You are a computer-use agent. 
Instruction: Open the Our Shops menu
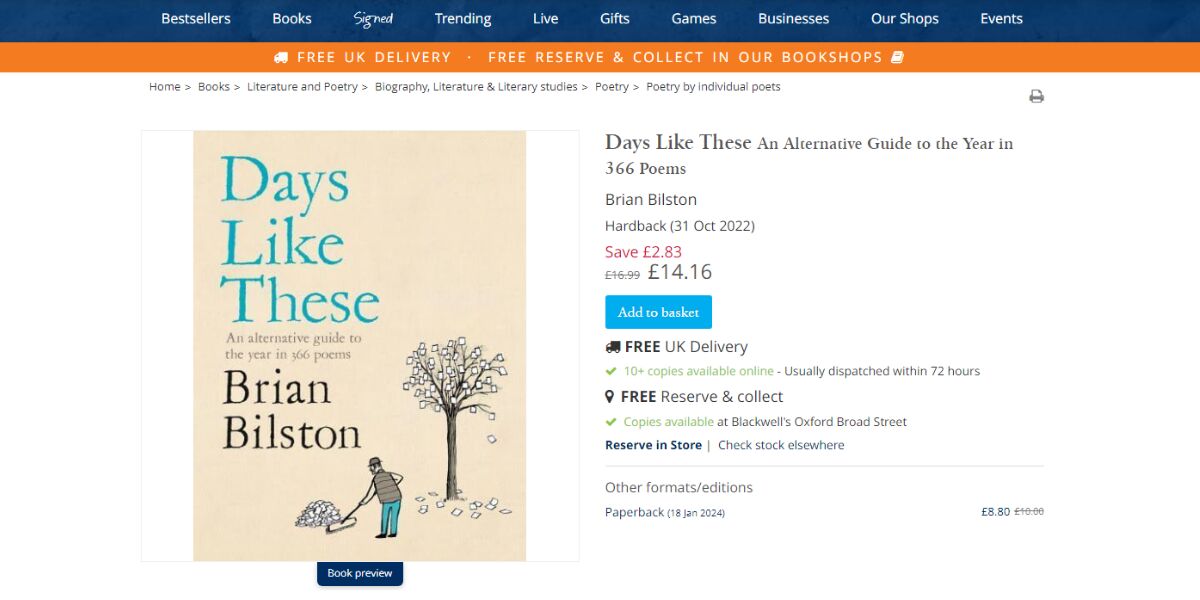pyautogui.click(x=904, y=19)
